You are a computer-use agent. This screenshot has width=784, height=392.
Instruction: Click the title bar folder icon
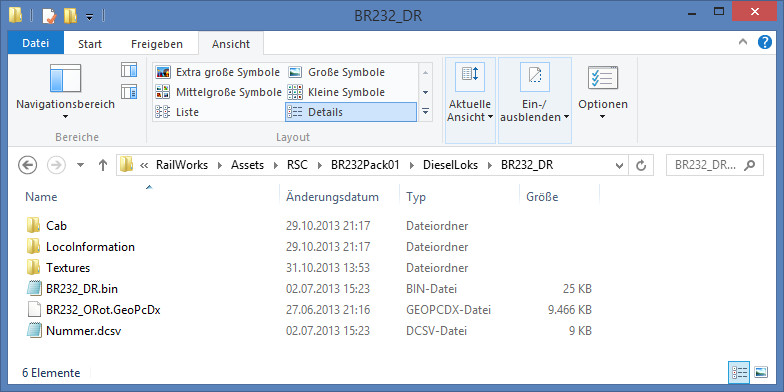16,16
